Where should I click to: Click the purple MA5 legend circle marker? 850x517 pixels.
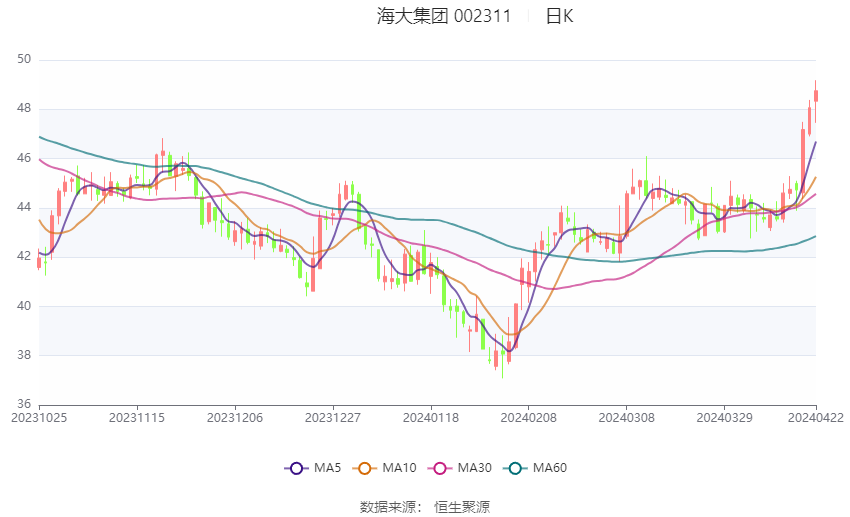pos(295,467)
